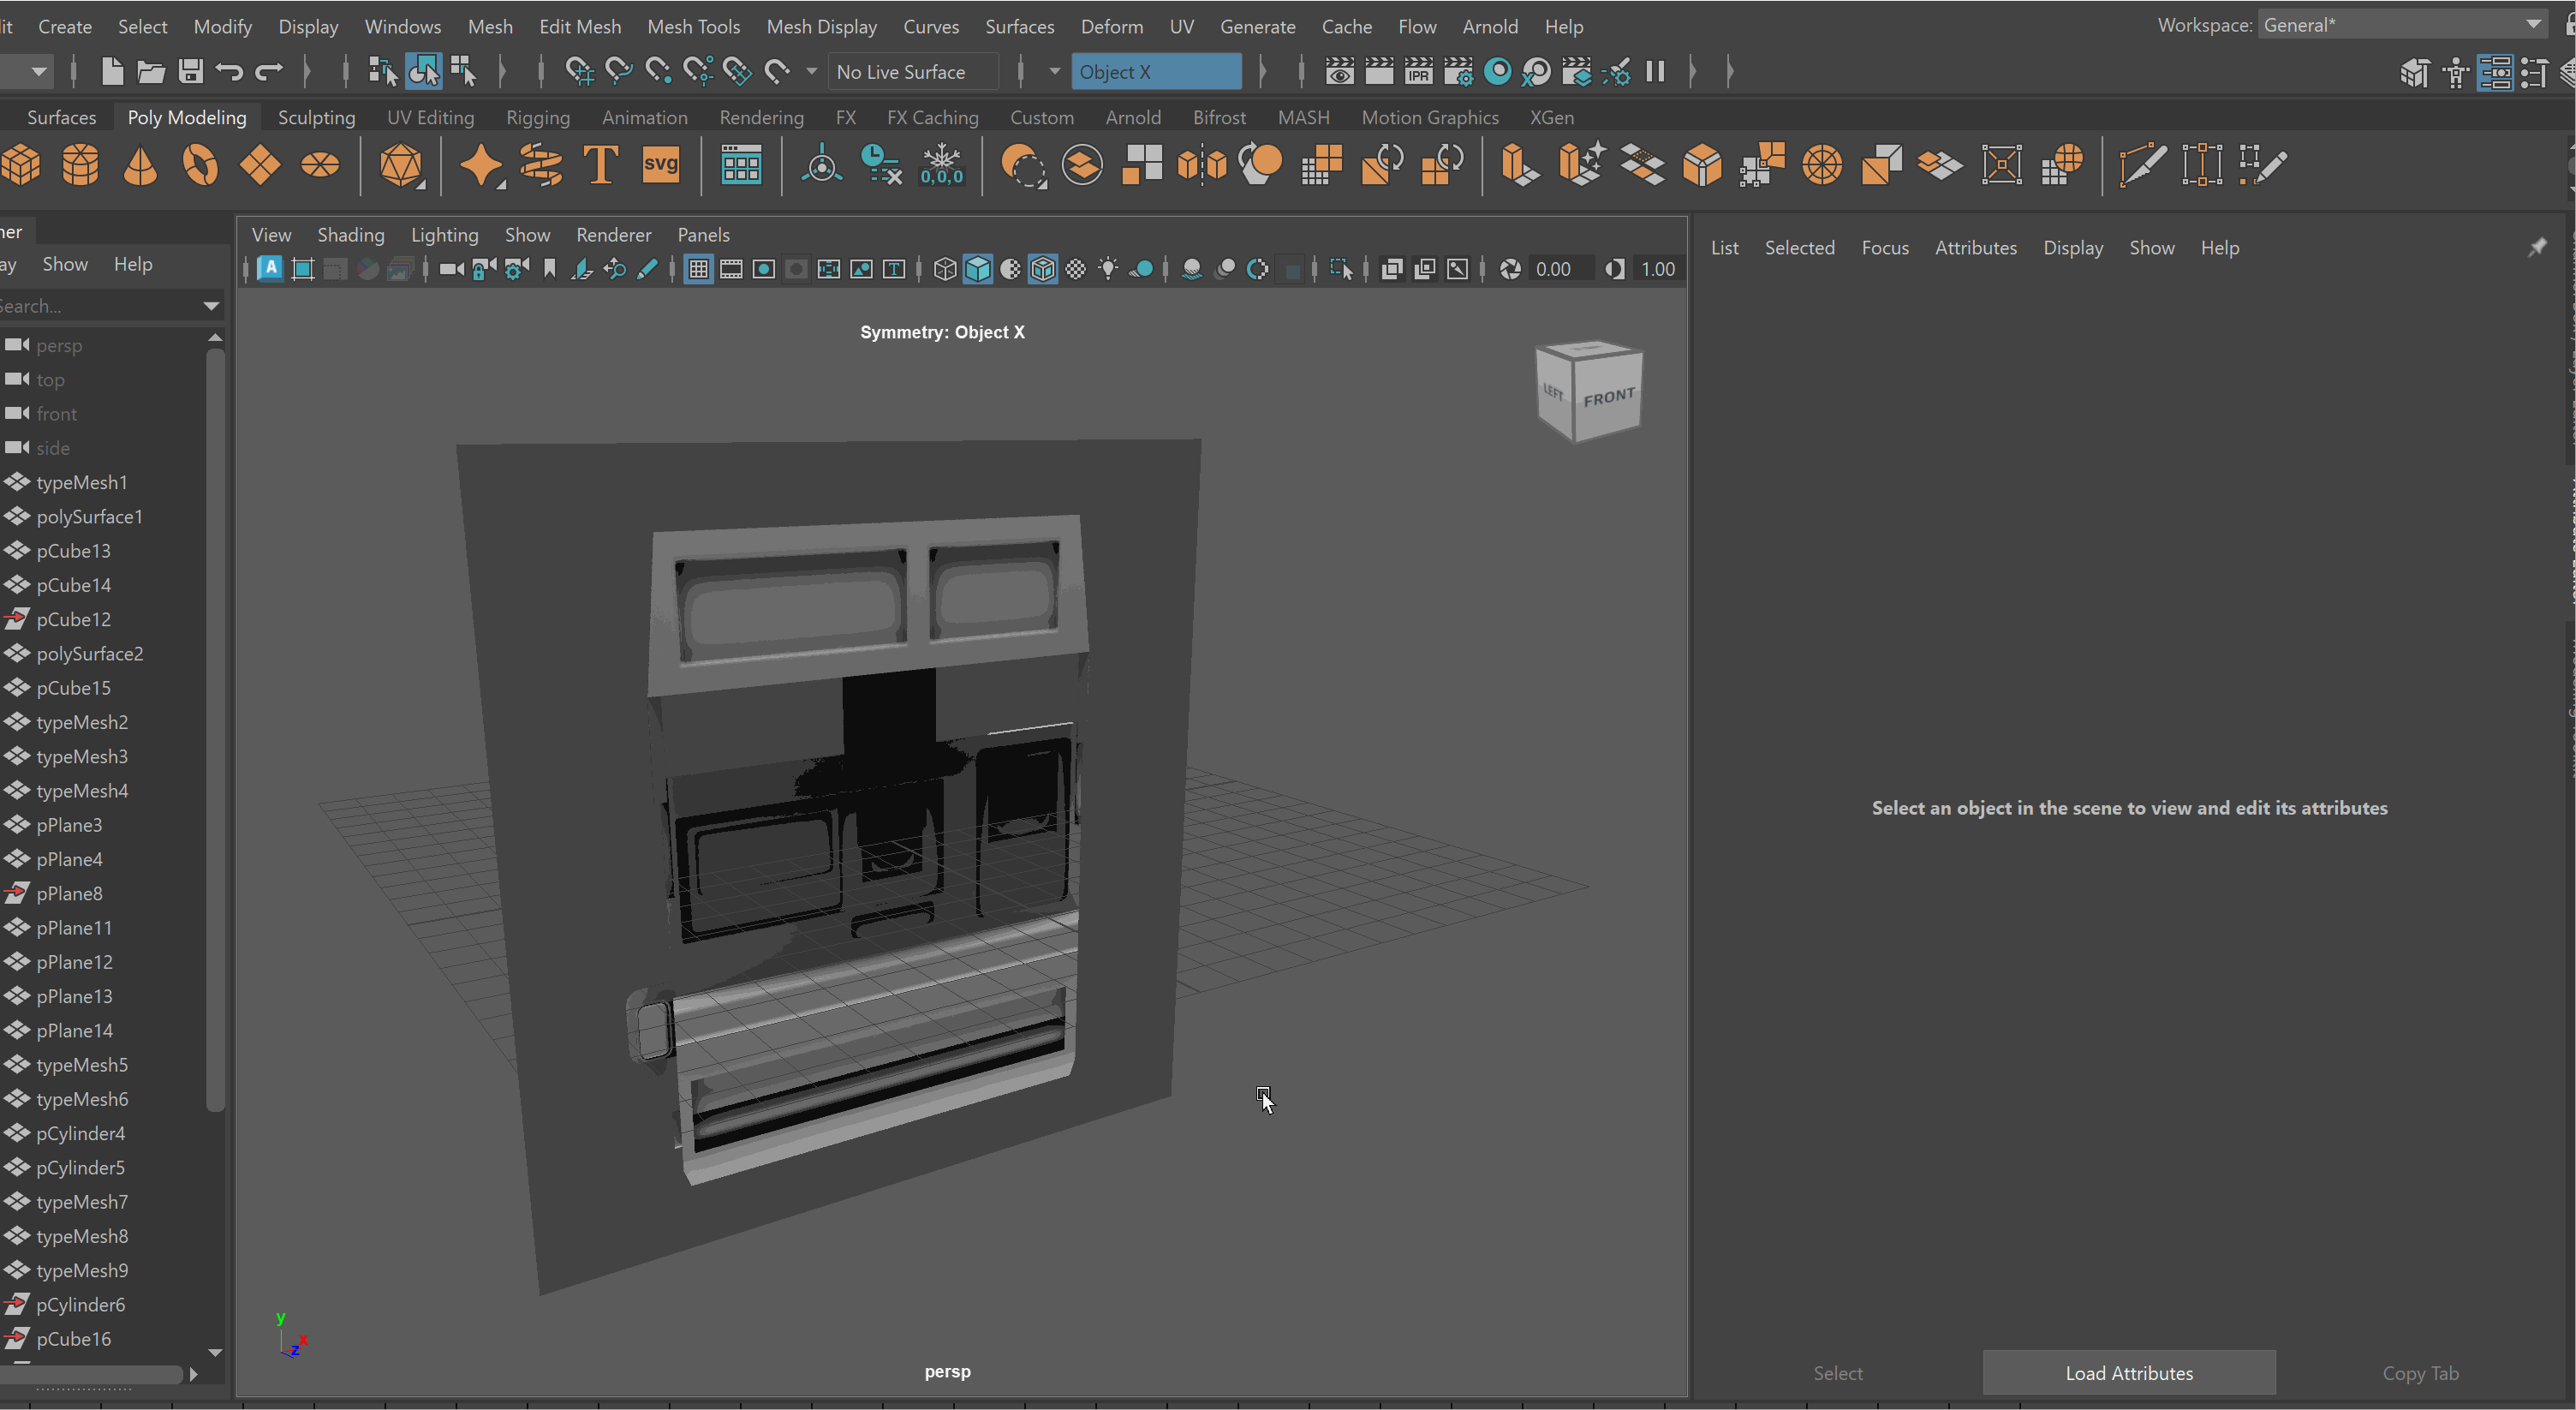Open the render settings clapperboard icon

(x=1458, y=71)
